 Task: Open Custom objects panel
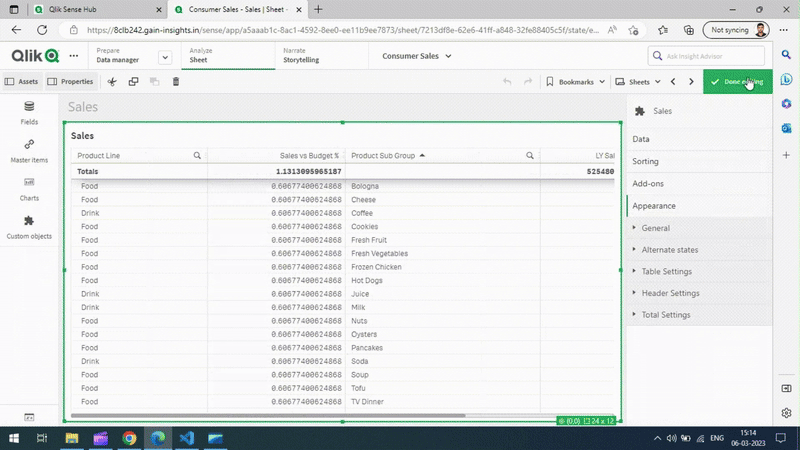coord(29,228)
